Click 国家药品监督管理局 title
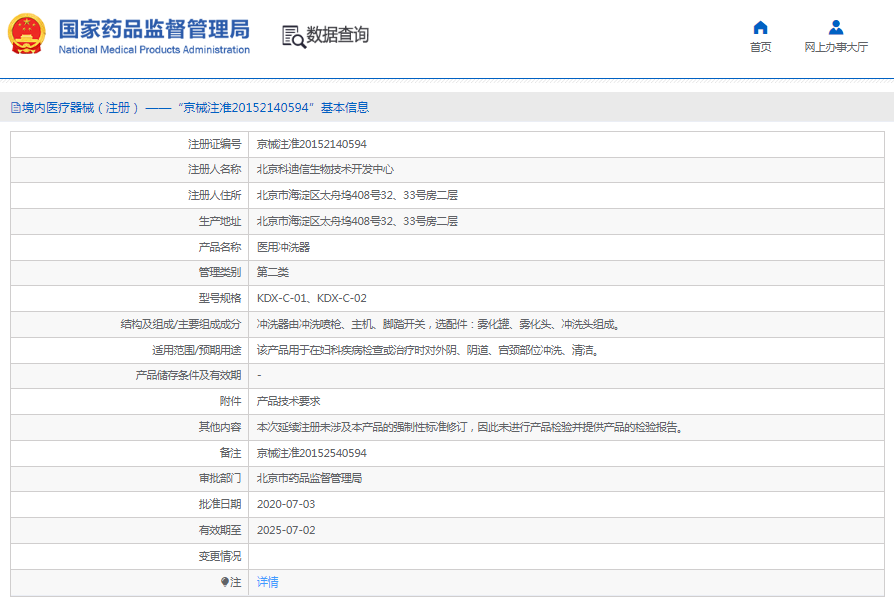The height and width of the screenshot is (603, 894). tap(154, 28)
